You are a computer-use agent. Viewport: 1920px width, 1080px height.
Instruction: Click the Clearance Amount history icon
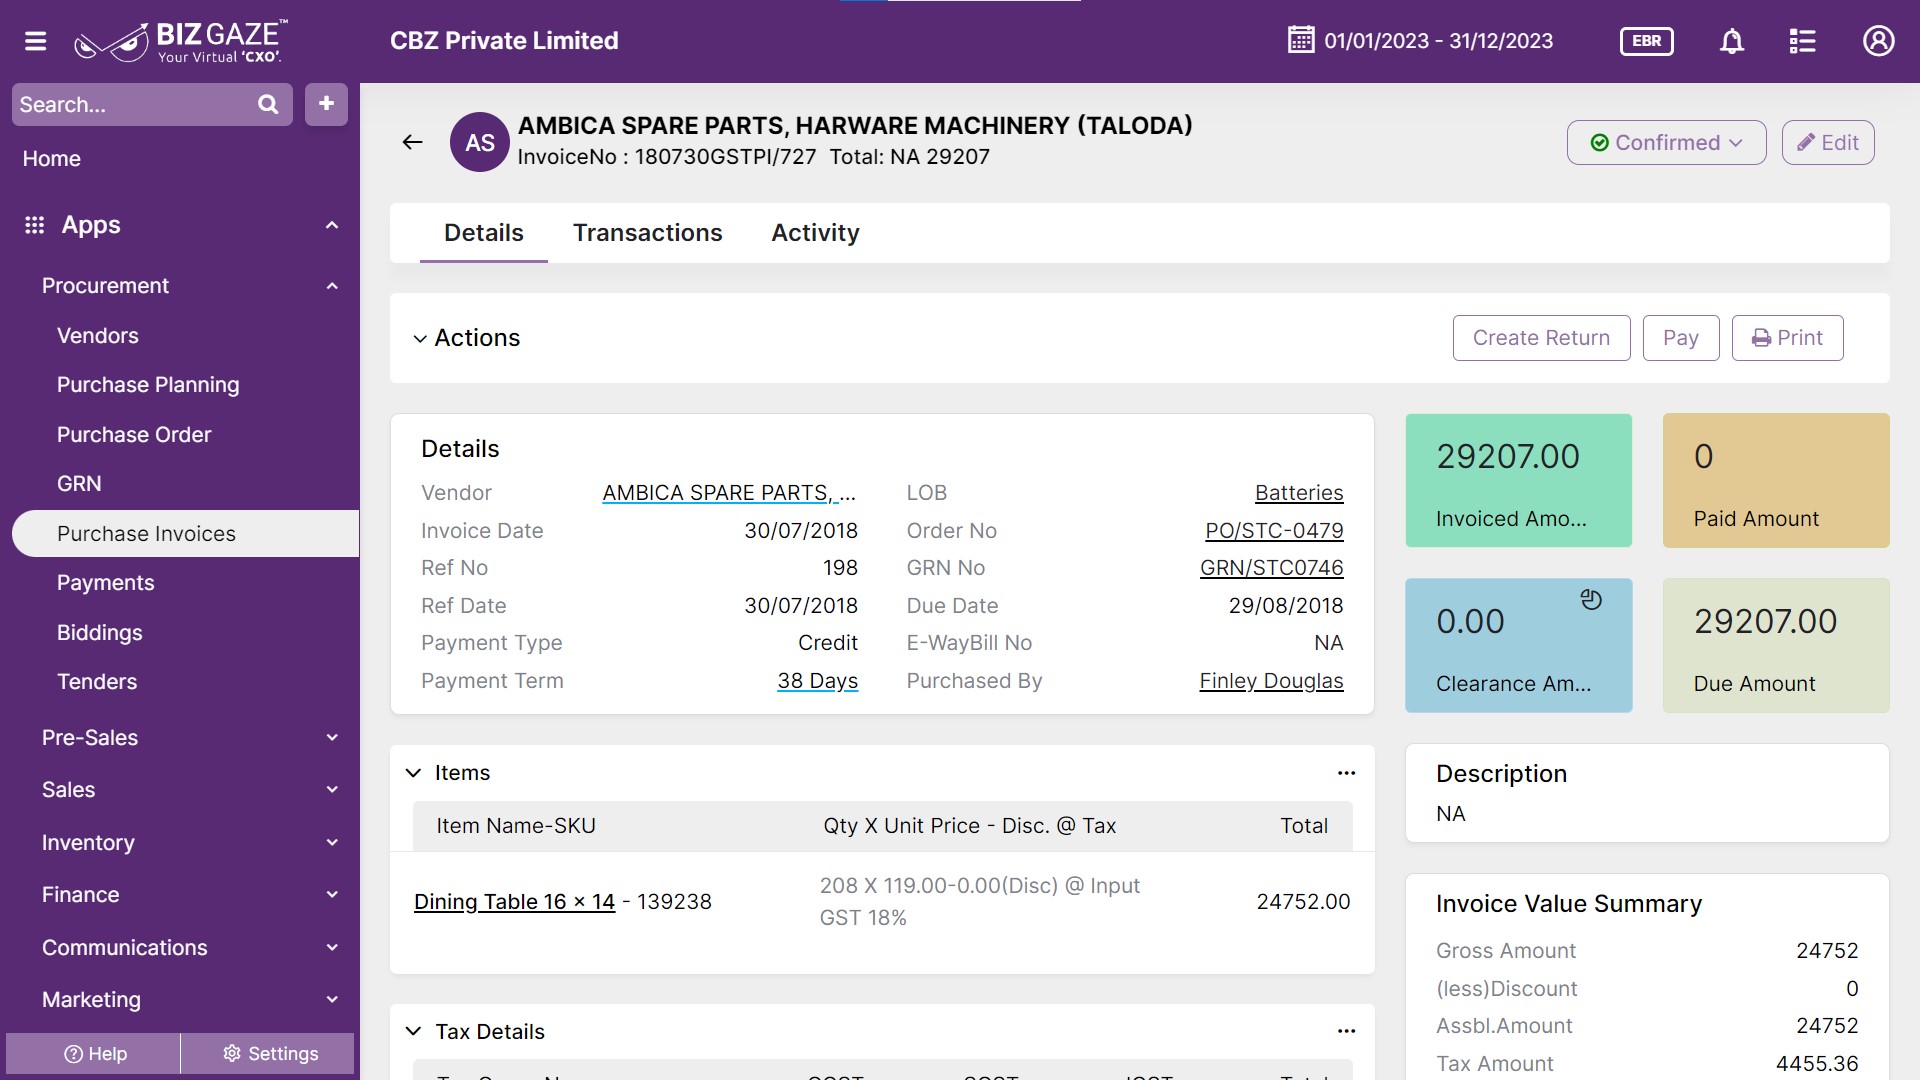(1591, 599)
